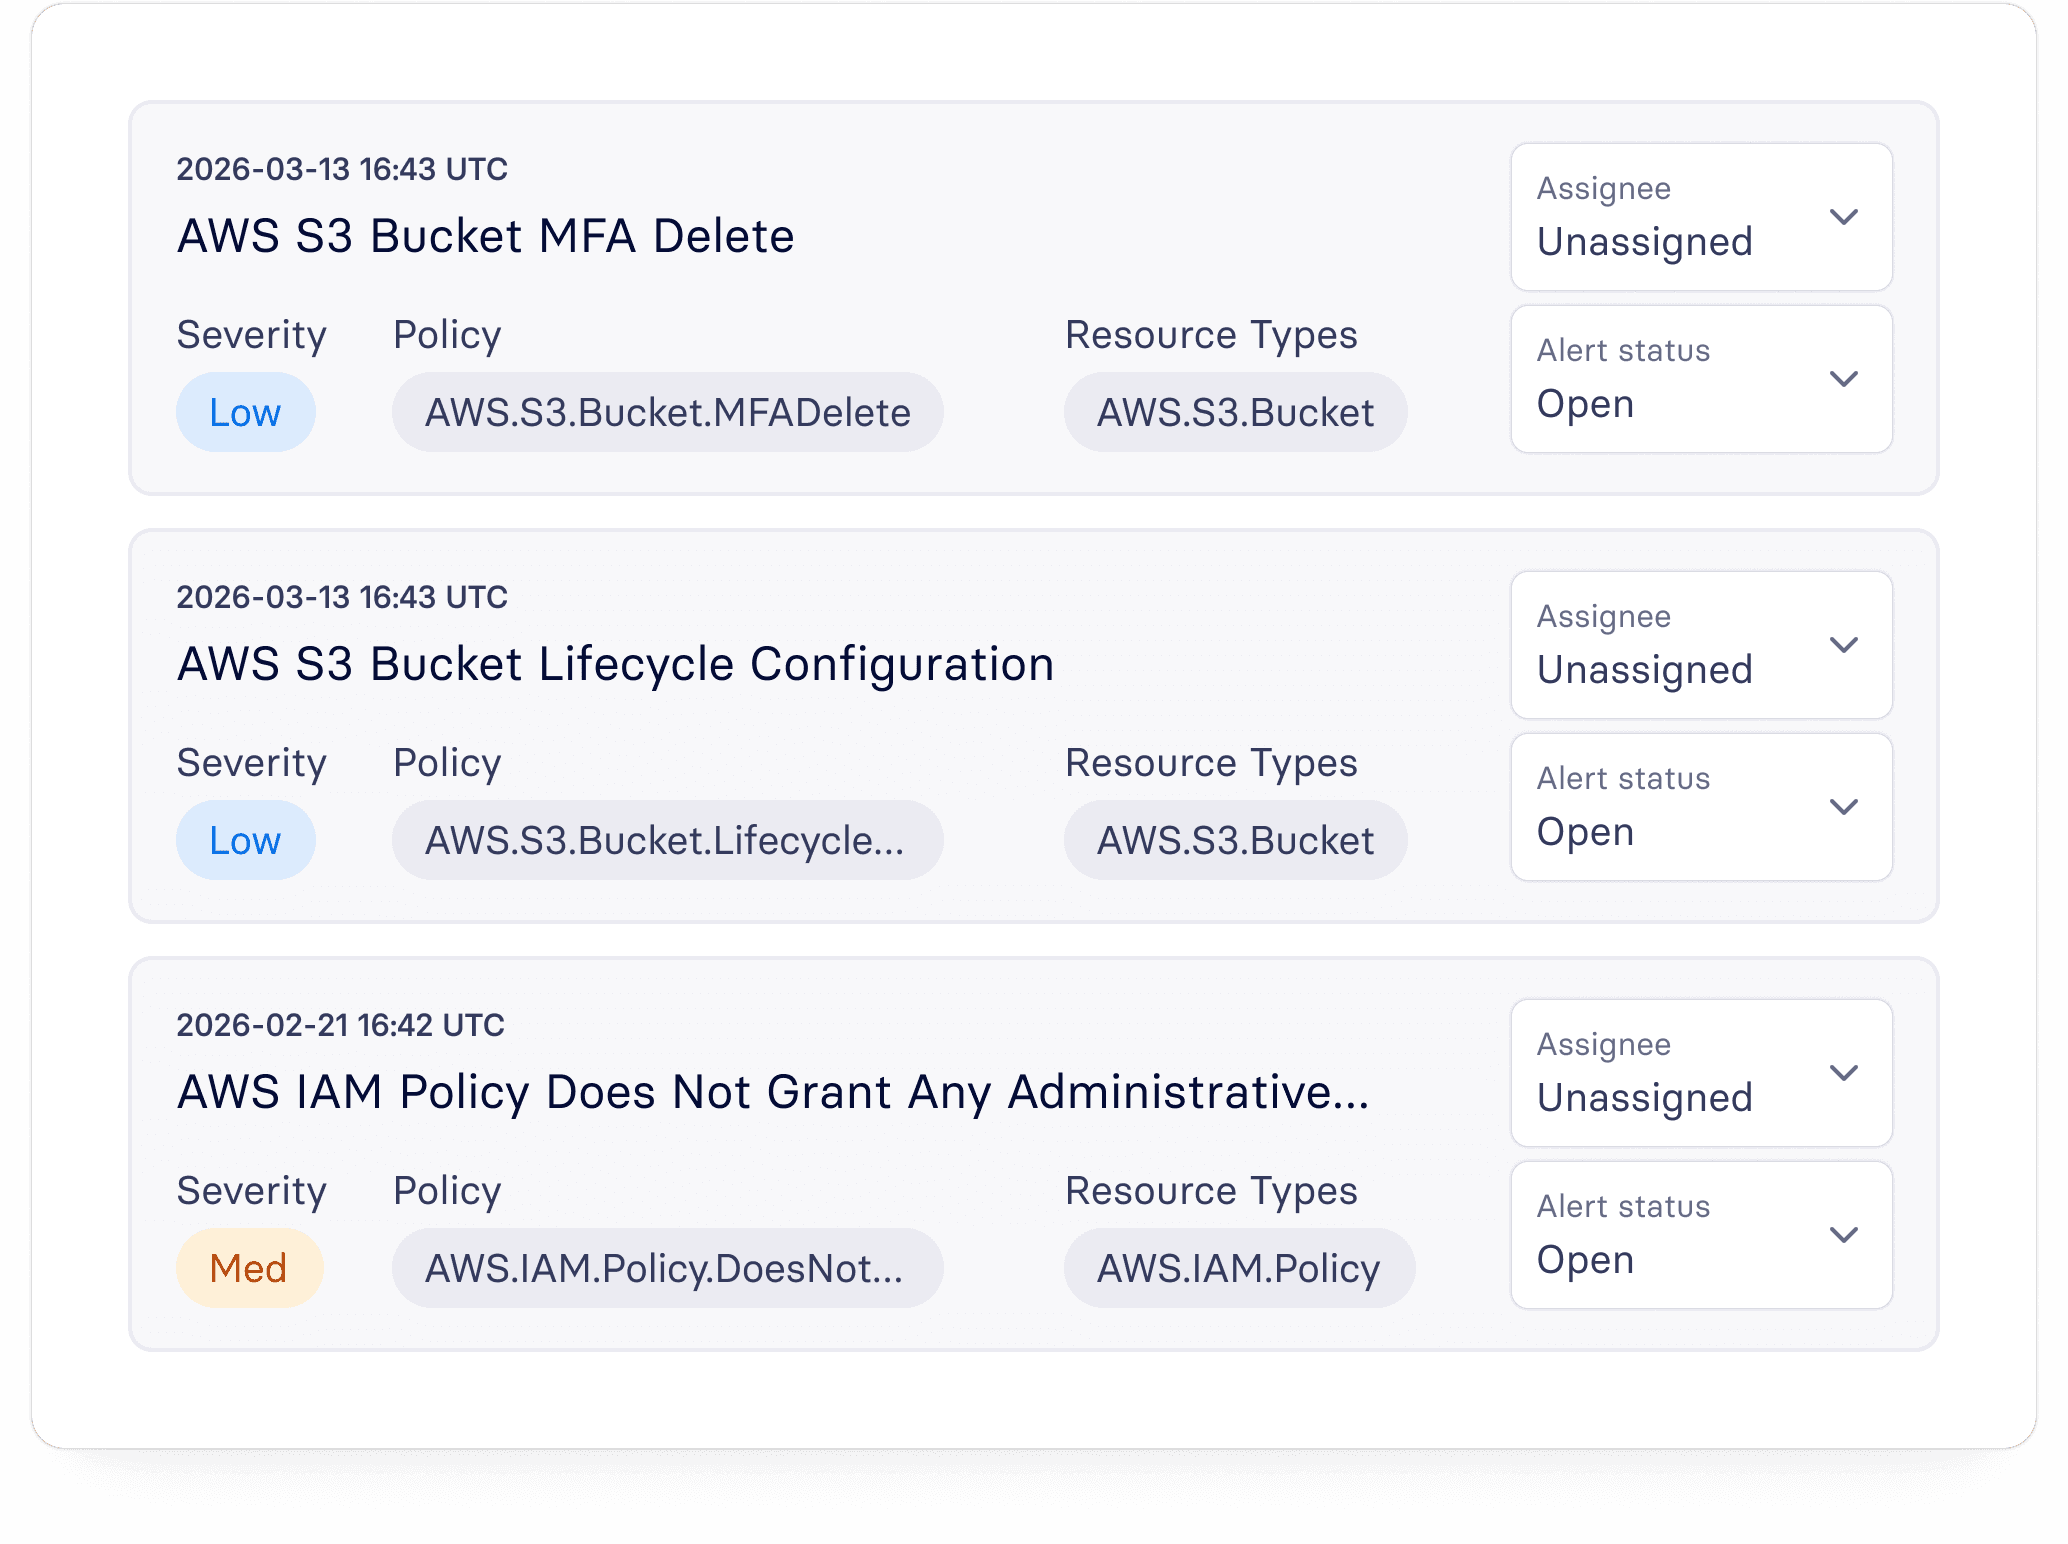Screen dimensions: 2068x1544
Task: Click chevron icon next to first Unassigned value
Action: (1843, 217)
